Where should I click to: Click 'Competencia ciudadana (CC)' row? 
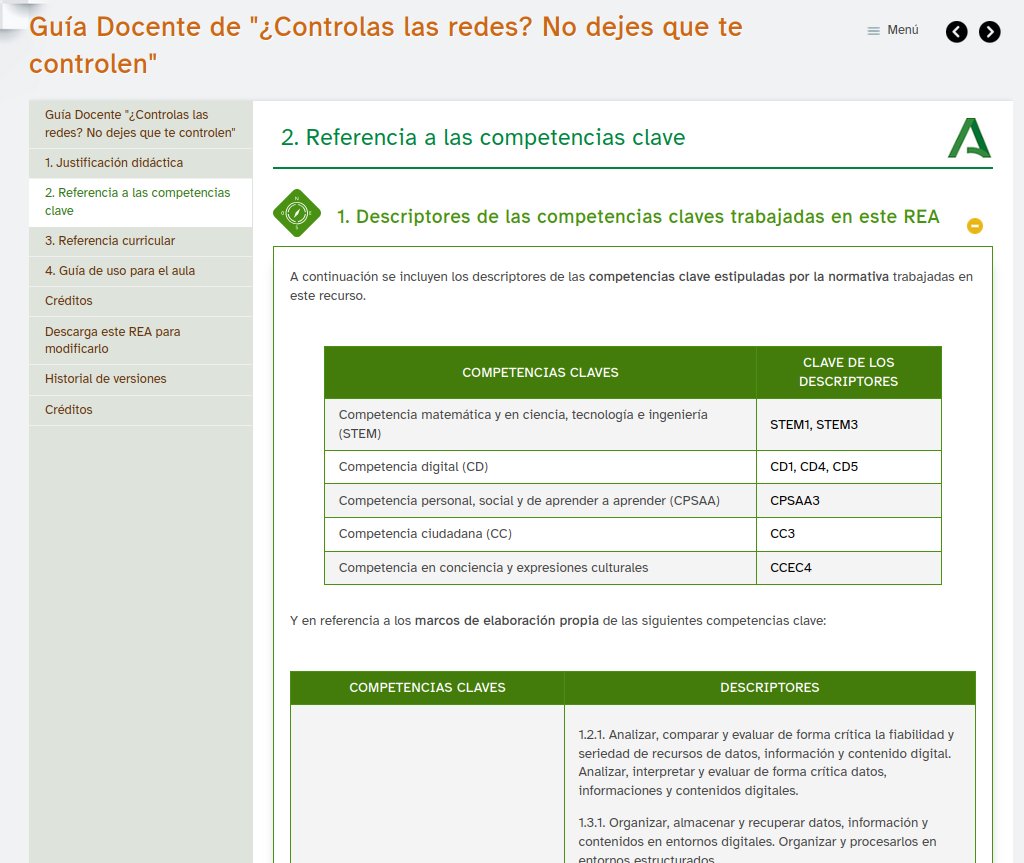(x=632, y=534)
